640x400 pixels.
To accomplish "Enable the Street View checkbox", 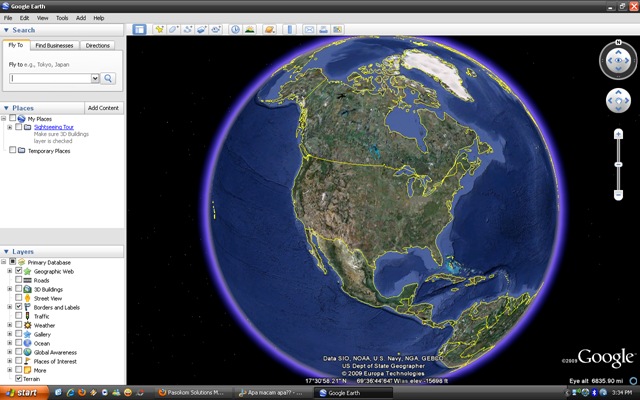I will pos(19,298).
